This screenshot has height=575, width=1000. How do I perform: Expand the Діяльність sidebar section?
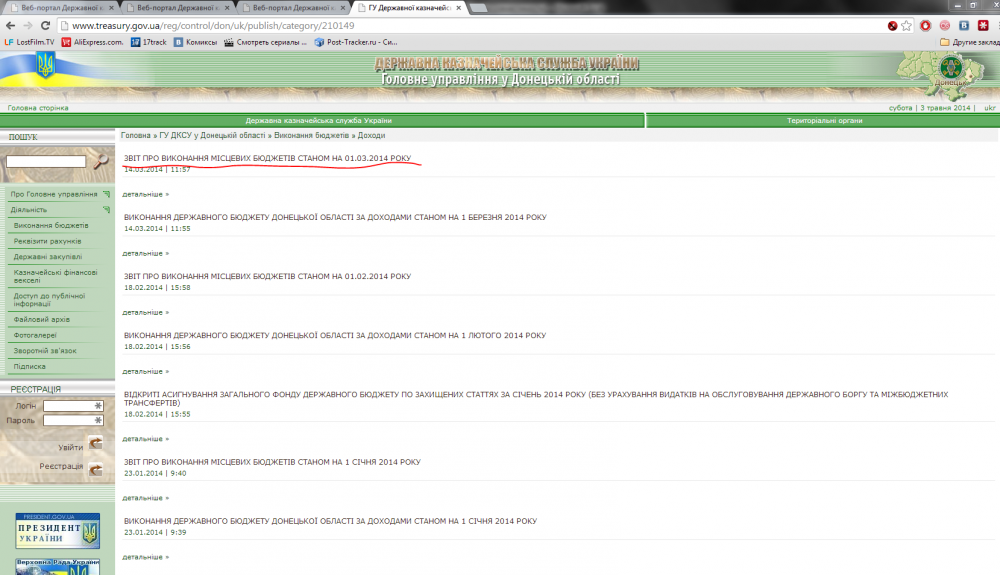29,210
